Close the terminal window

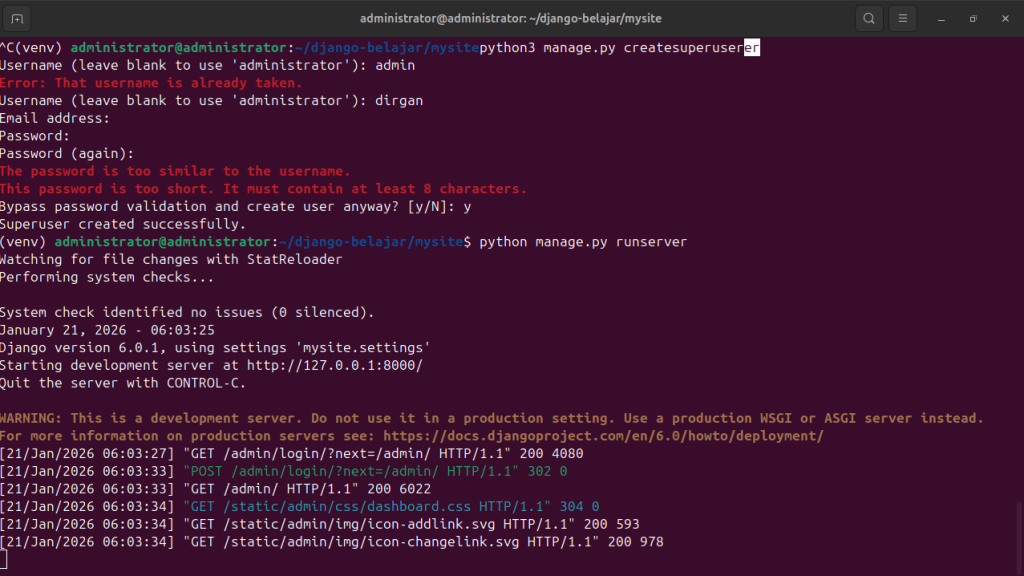[1003, 18]
